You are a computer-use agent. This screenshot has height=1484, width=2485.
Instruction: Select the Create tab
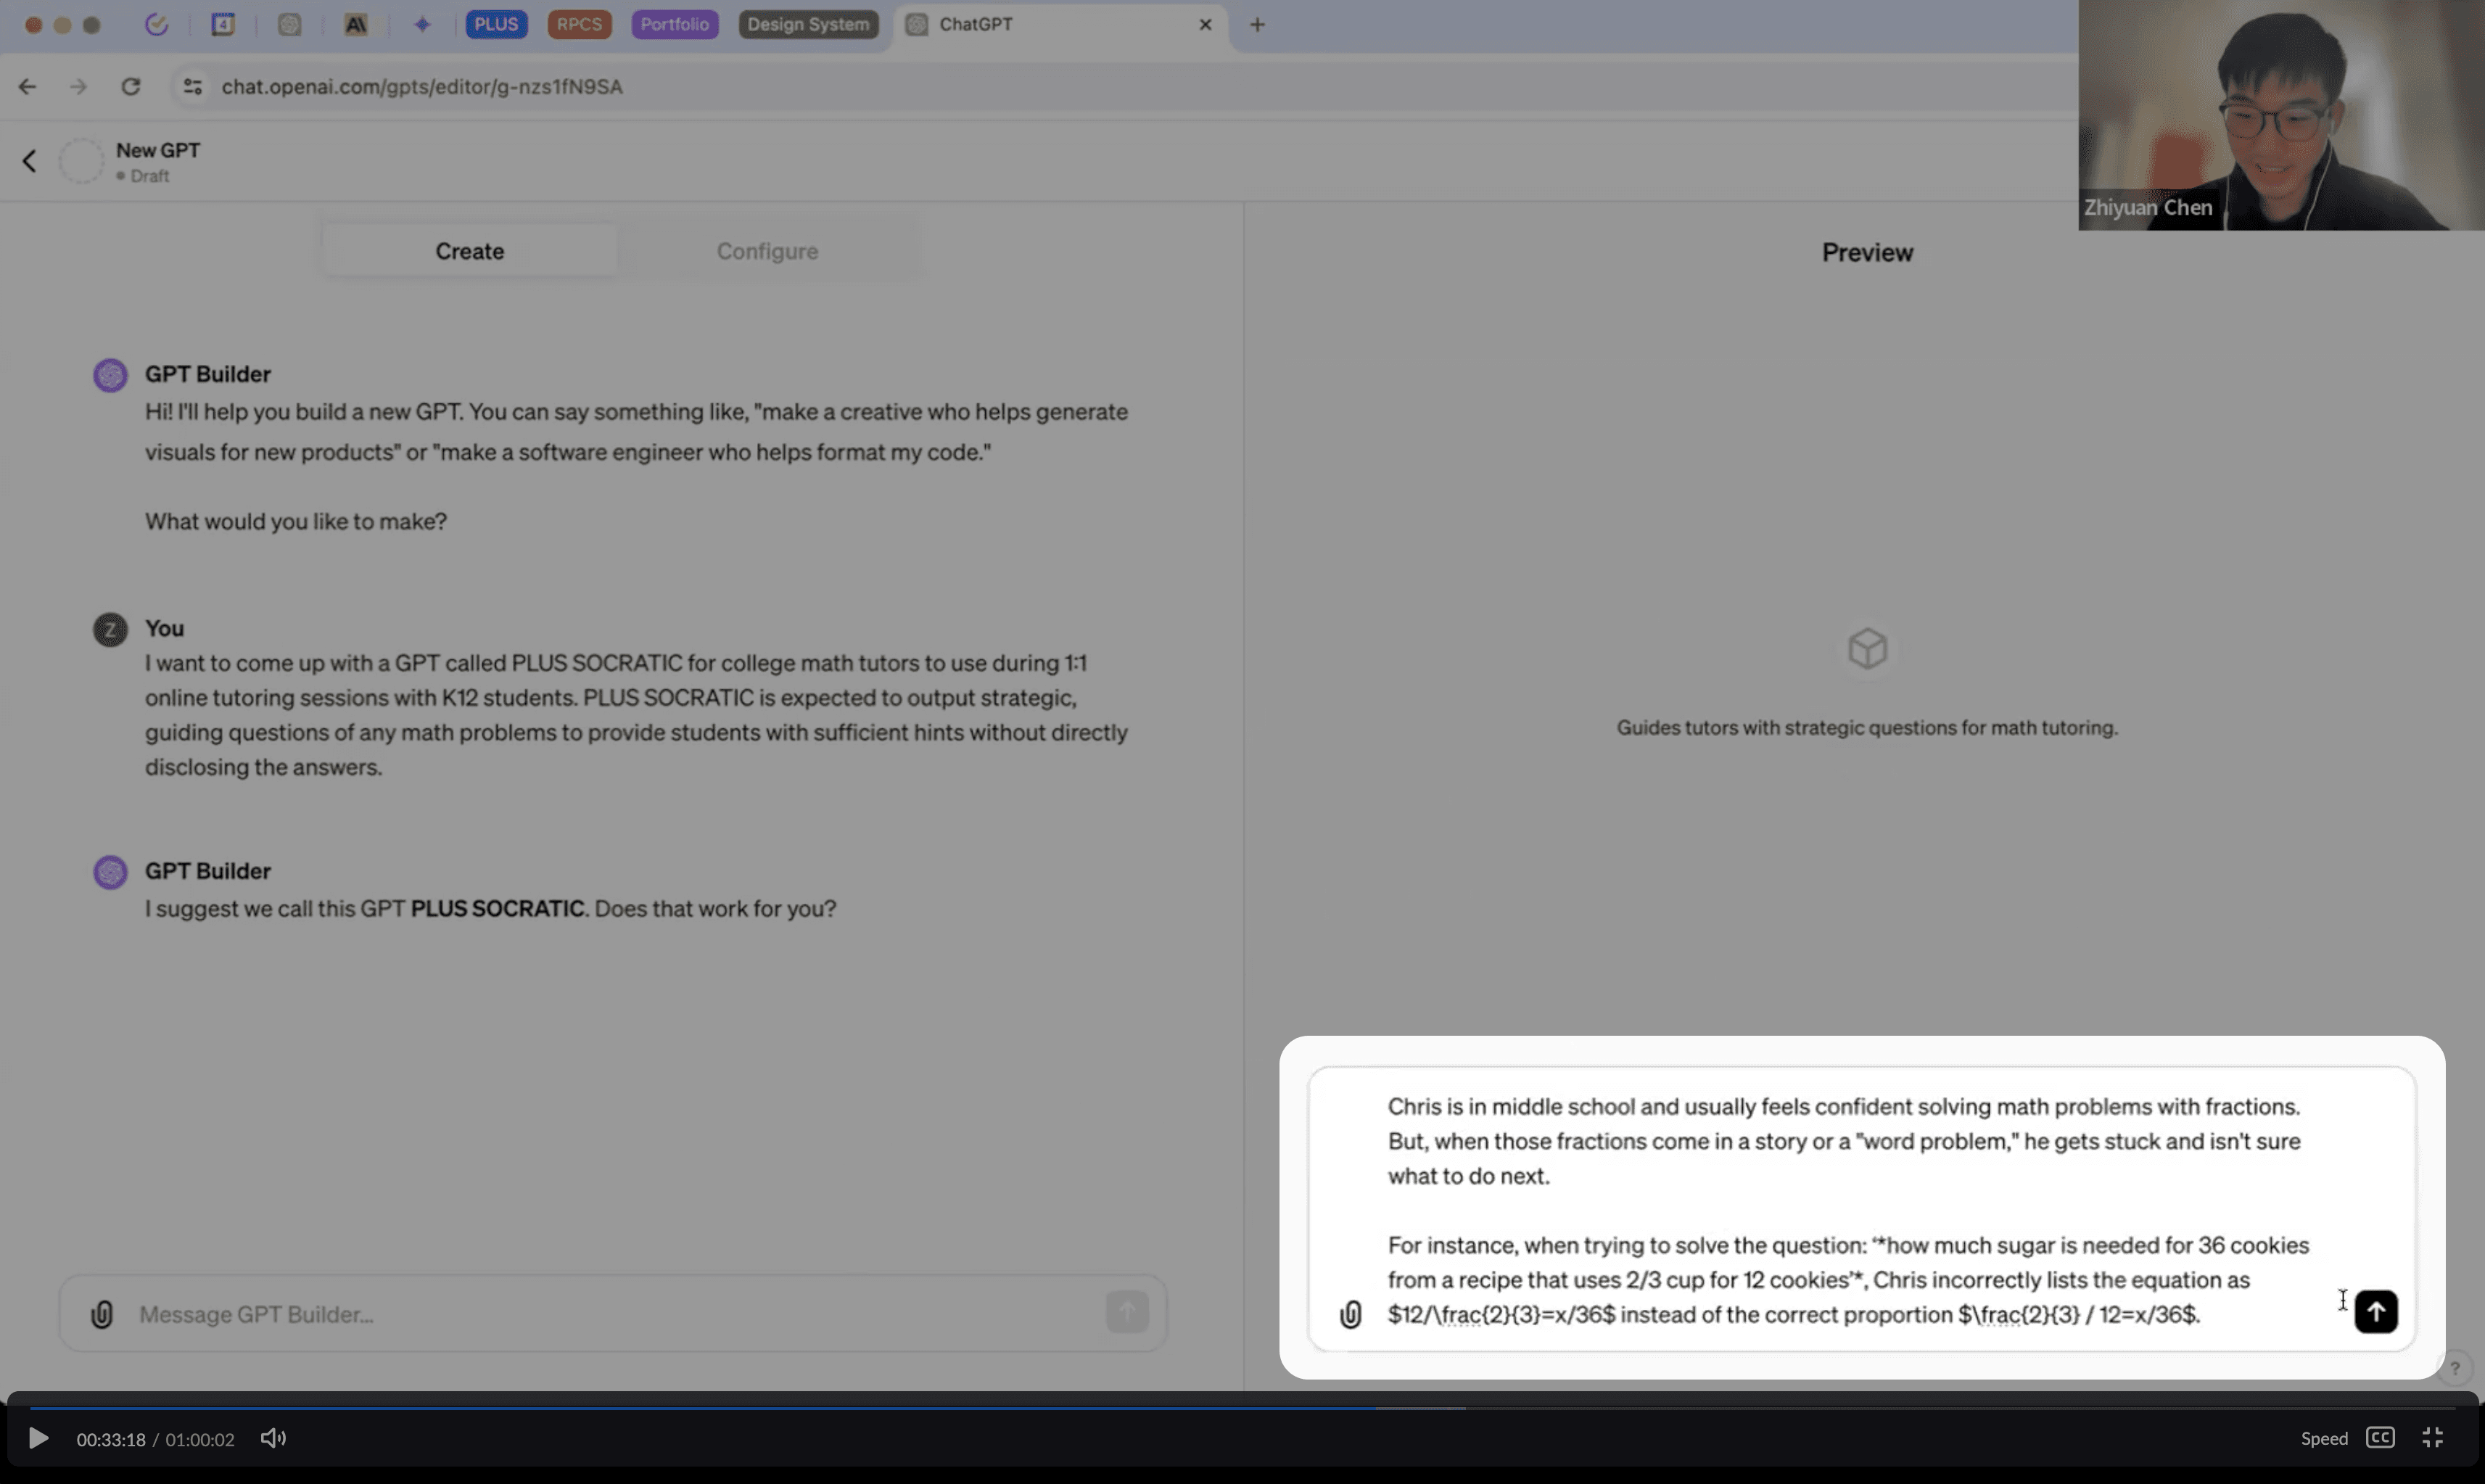point(469,251)
